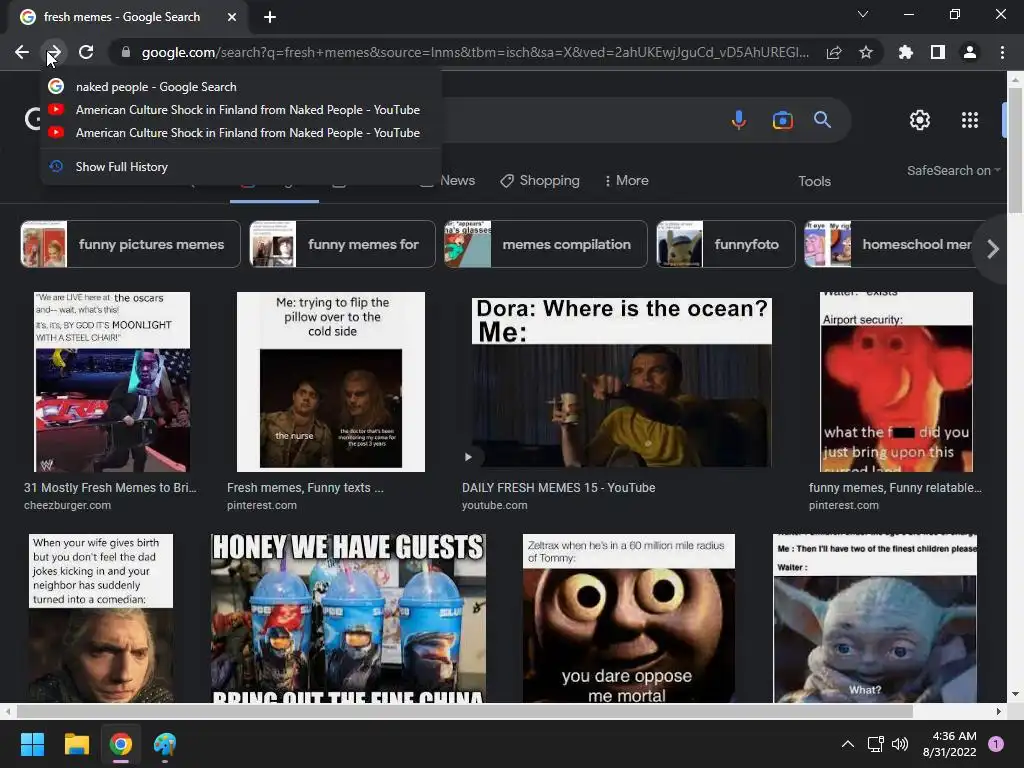This screenshot has width=1024, height=768.
Task: Open the Moonlight steel chair meme image
Action: (112, 381)
